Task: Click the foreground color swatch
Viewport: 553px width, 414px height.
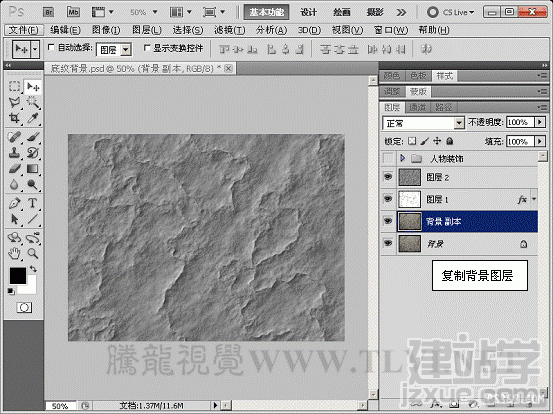Action: (18, 275)
